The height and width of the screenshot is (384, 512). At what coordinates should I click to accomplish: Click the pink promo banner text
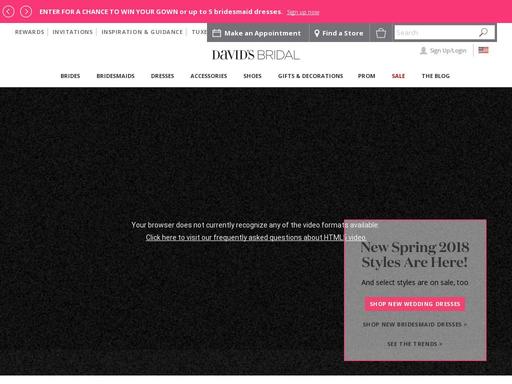(x=160, y=12)
